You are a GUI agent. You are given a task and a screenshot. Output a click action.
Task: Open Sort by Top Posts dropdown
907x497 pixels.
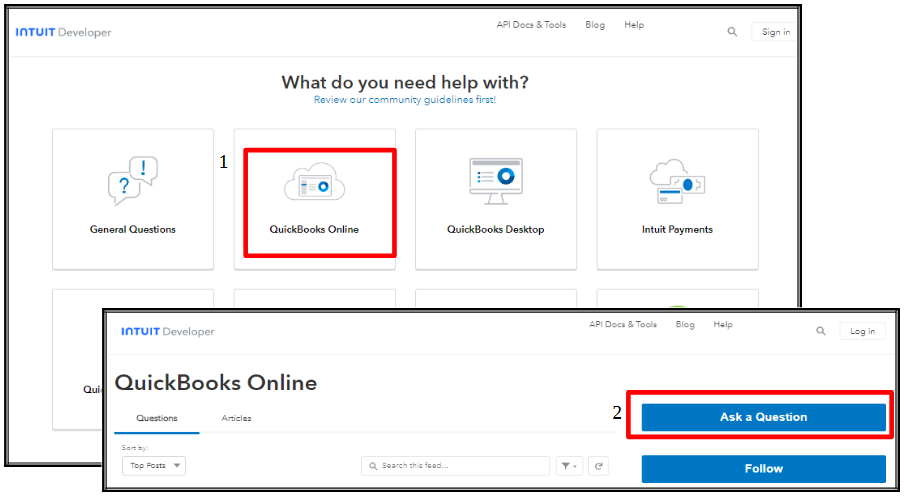154,465
